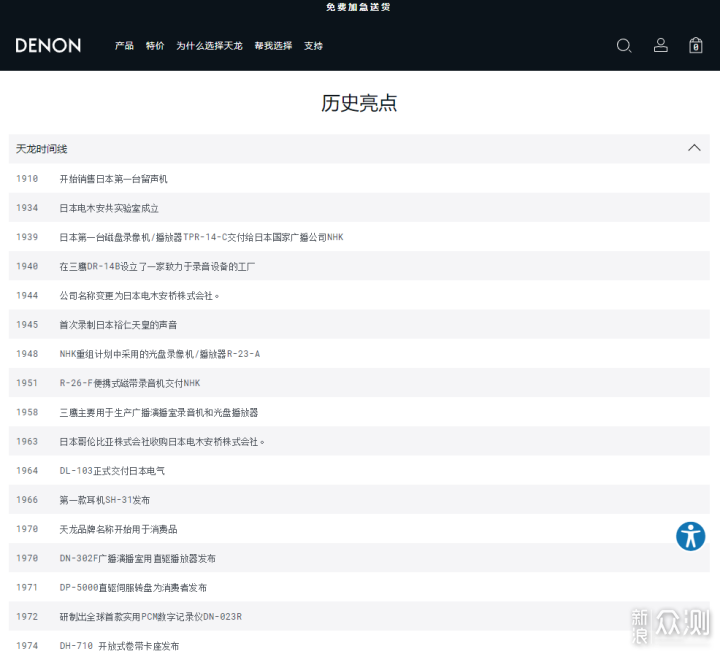
Task: Select the 1974 row mentioning DH-710
Action: tap(359, 642)
